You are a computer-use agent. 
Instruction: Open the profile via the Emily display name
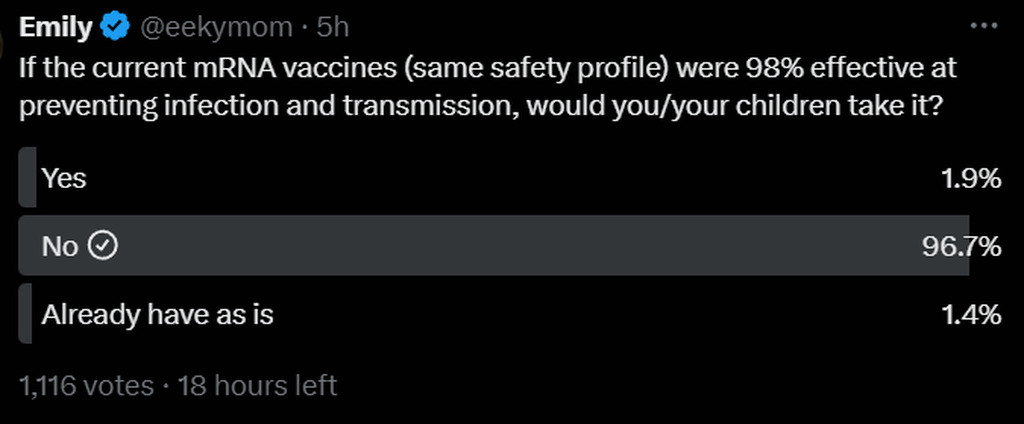pos(55,27)
